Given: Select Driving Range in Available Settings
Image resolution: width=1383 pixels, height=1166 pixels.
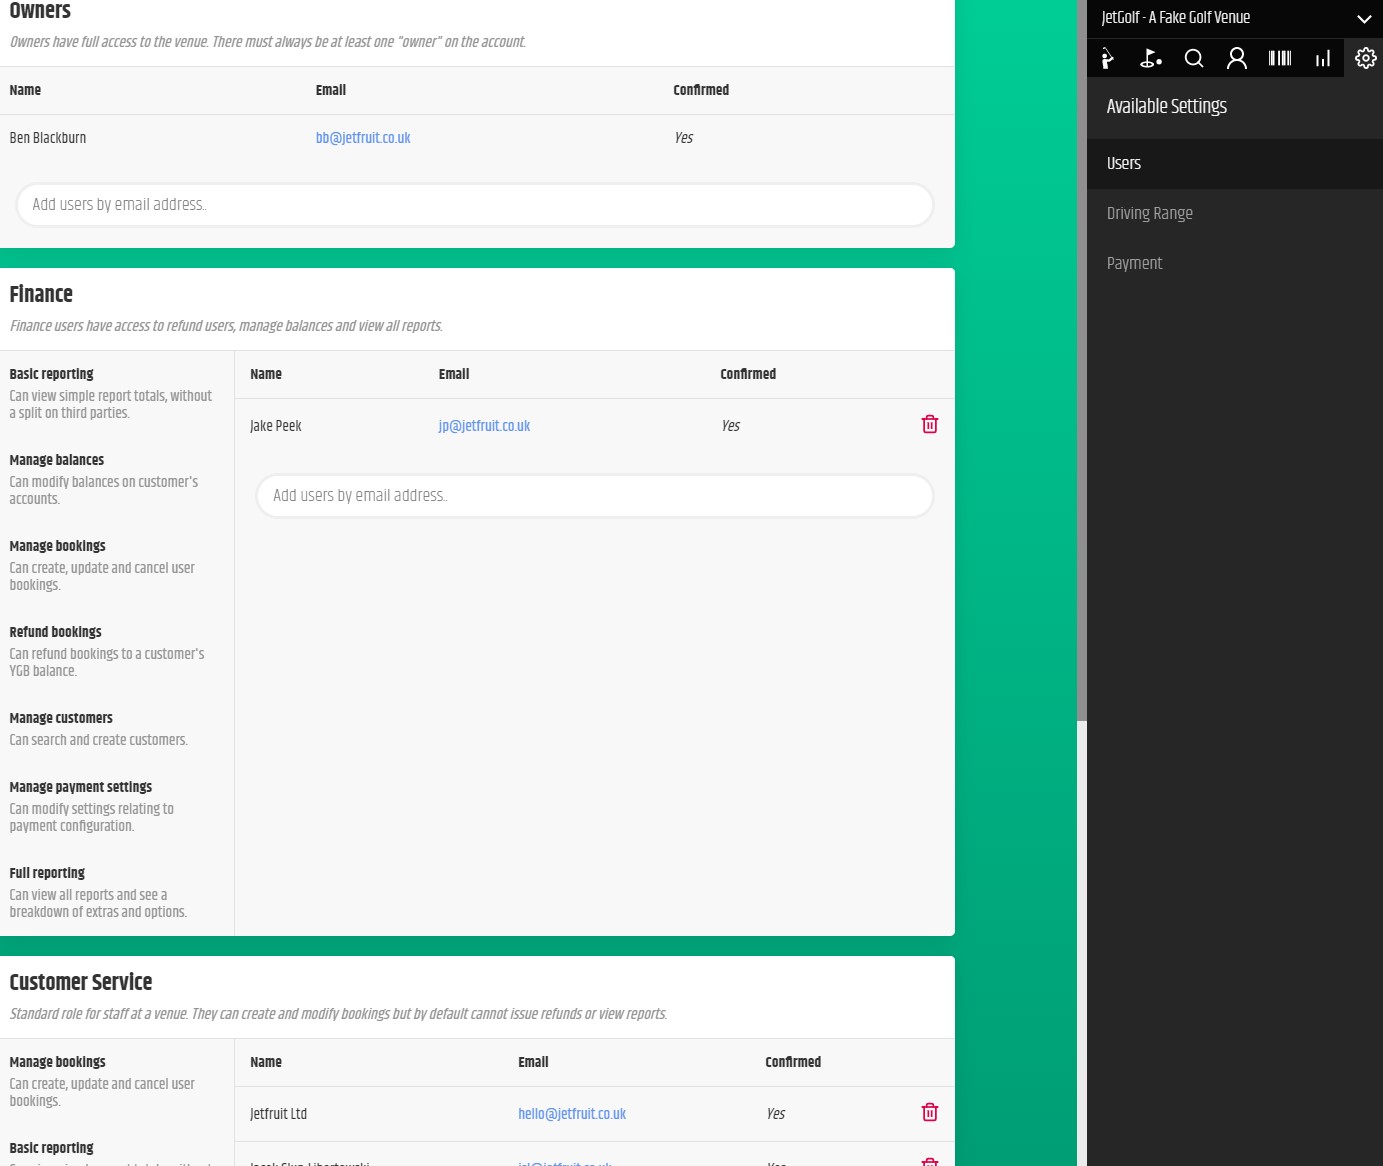Looking at the screenshot, I should coord(1235,214).
